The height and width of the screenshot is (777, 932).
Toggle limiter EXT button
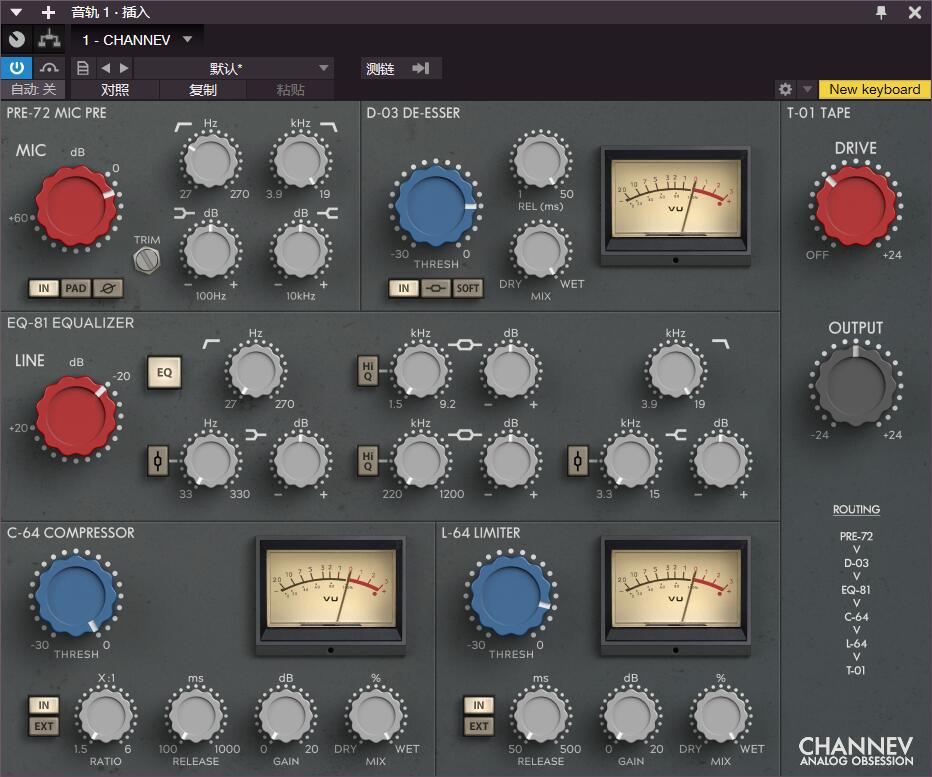pyautogui.click(x=478, y=726)
